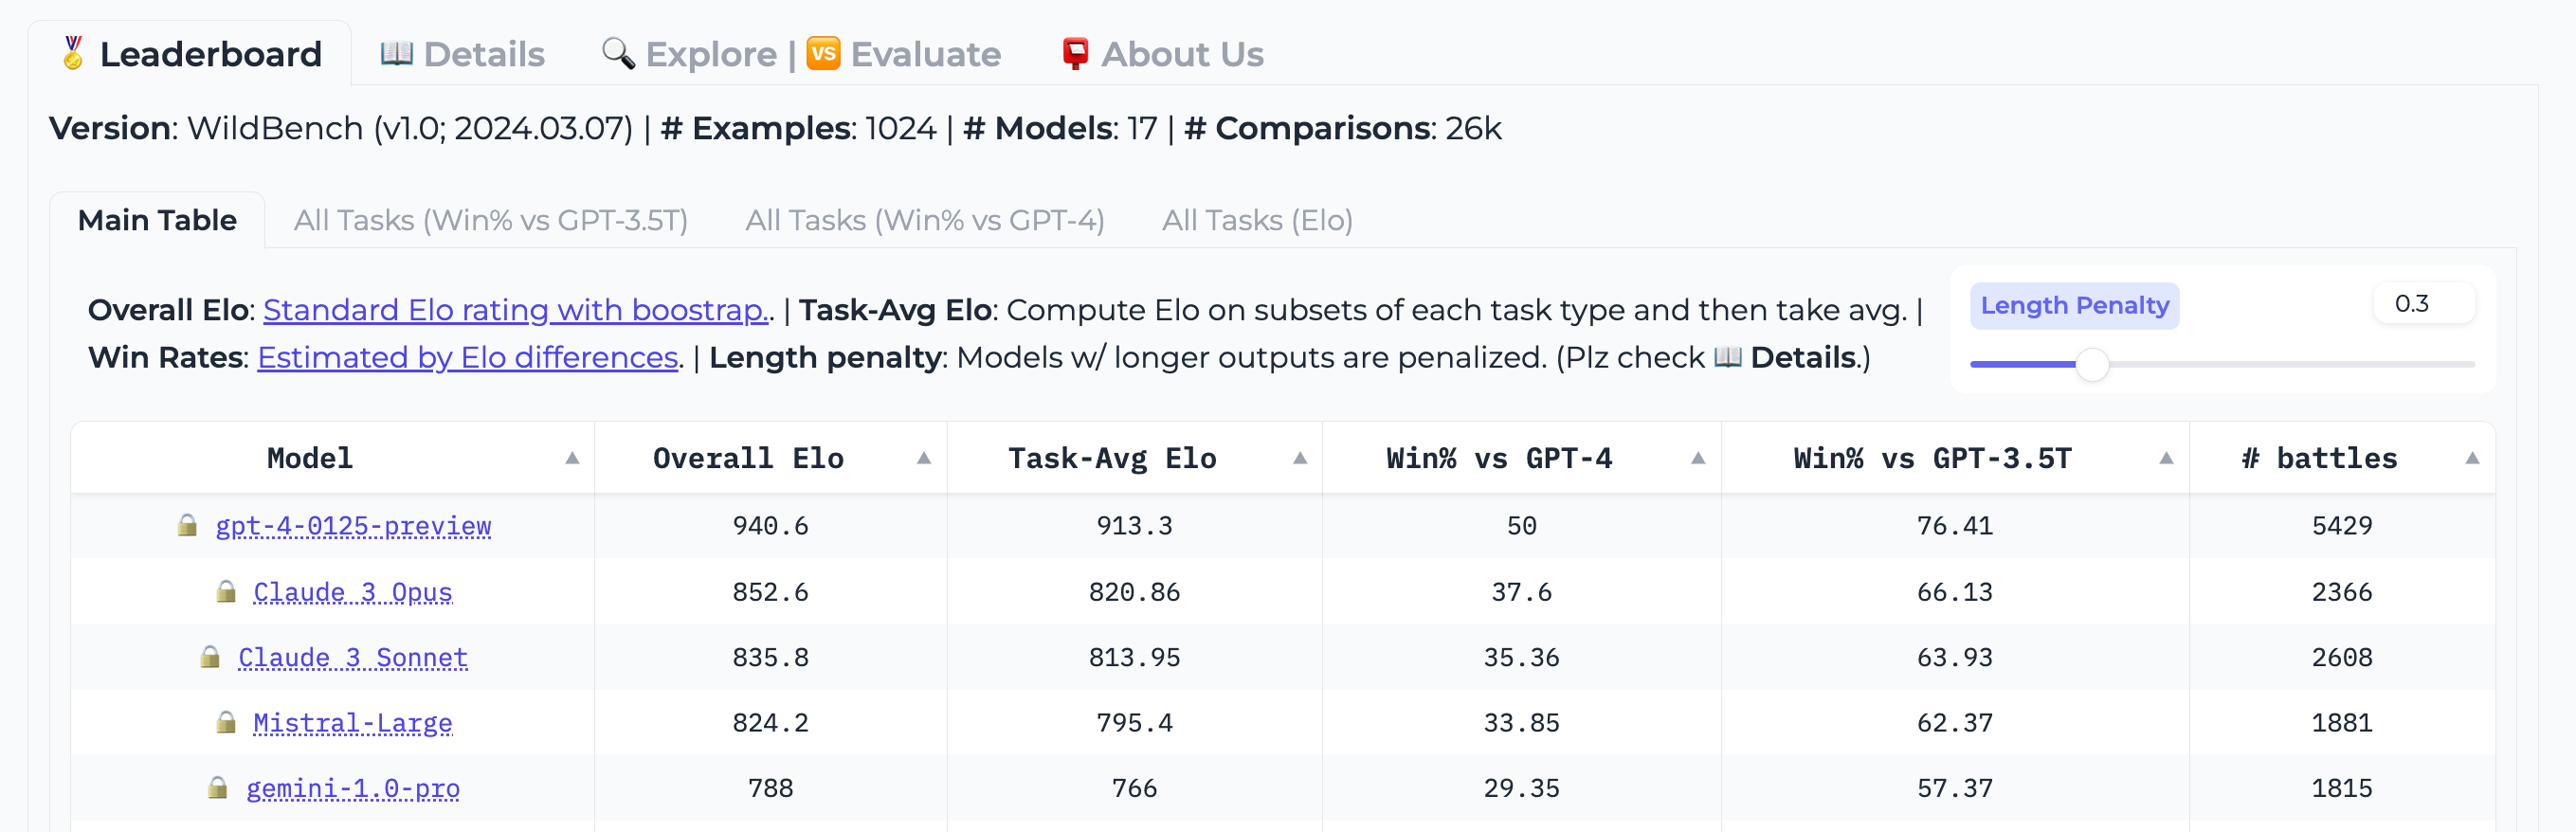The image size is (2576, 832).
Task: Sort models using the Model column arrow
Action: [571, 460]
